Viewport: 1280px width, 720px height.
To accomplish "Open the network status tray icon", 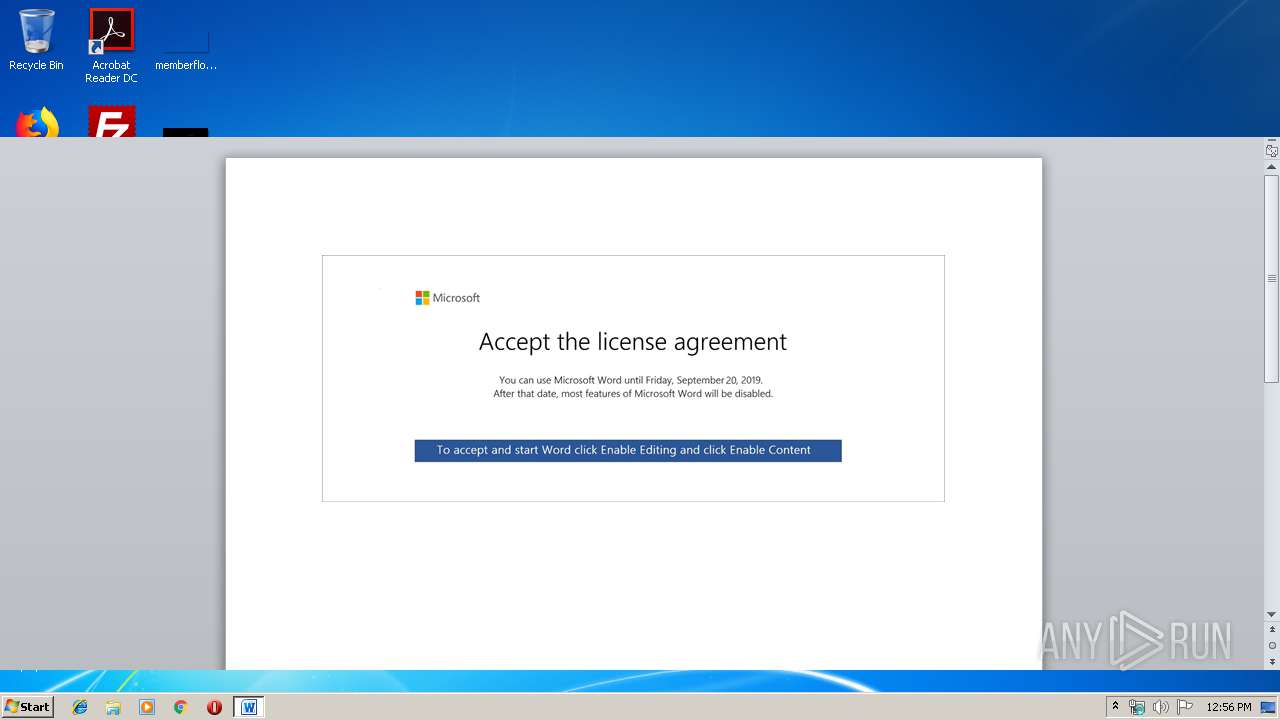I will coord(1137,707).
